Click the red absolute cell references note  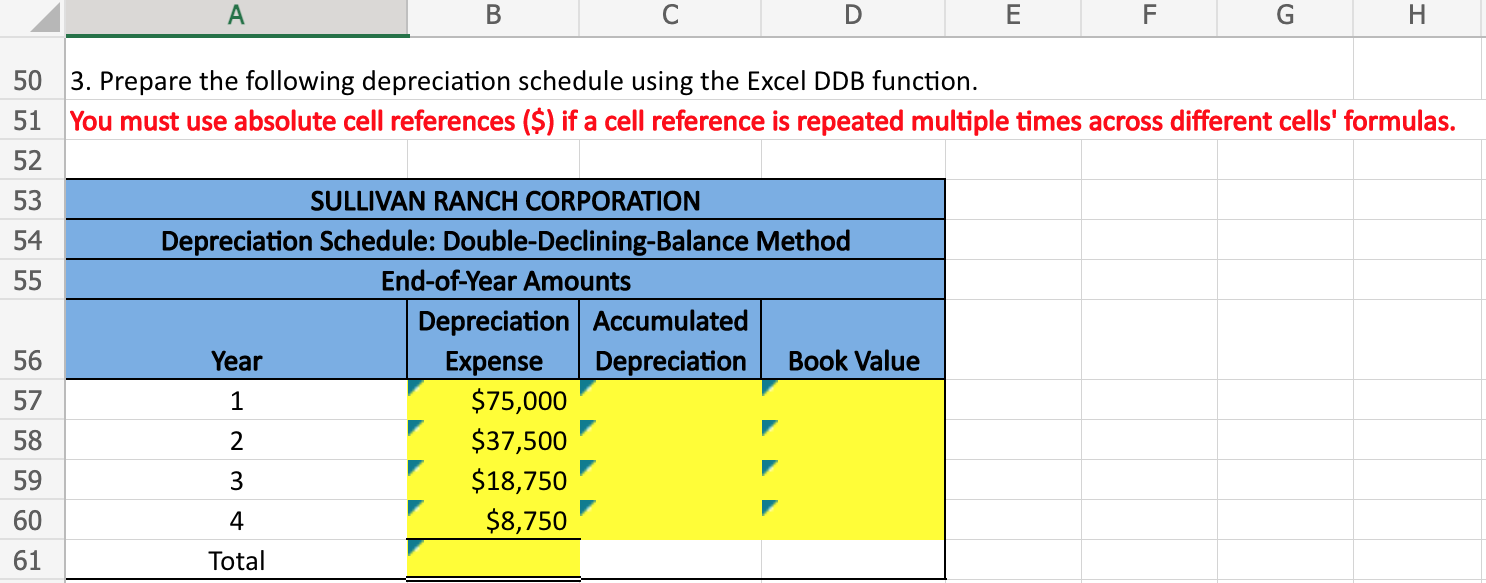(x=763, y=121)
